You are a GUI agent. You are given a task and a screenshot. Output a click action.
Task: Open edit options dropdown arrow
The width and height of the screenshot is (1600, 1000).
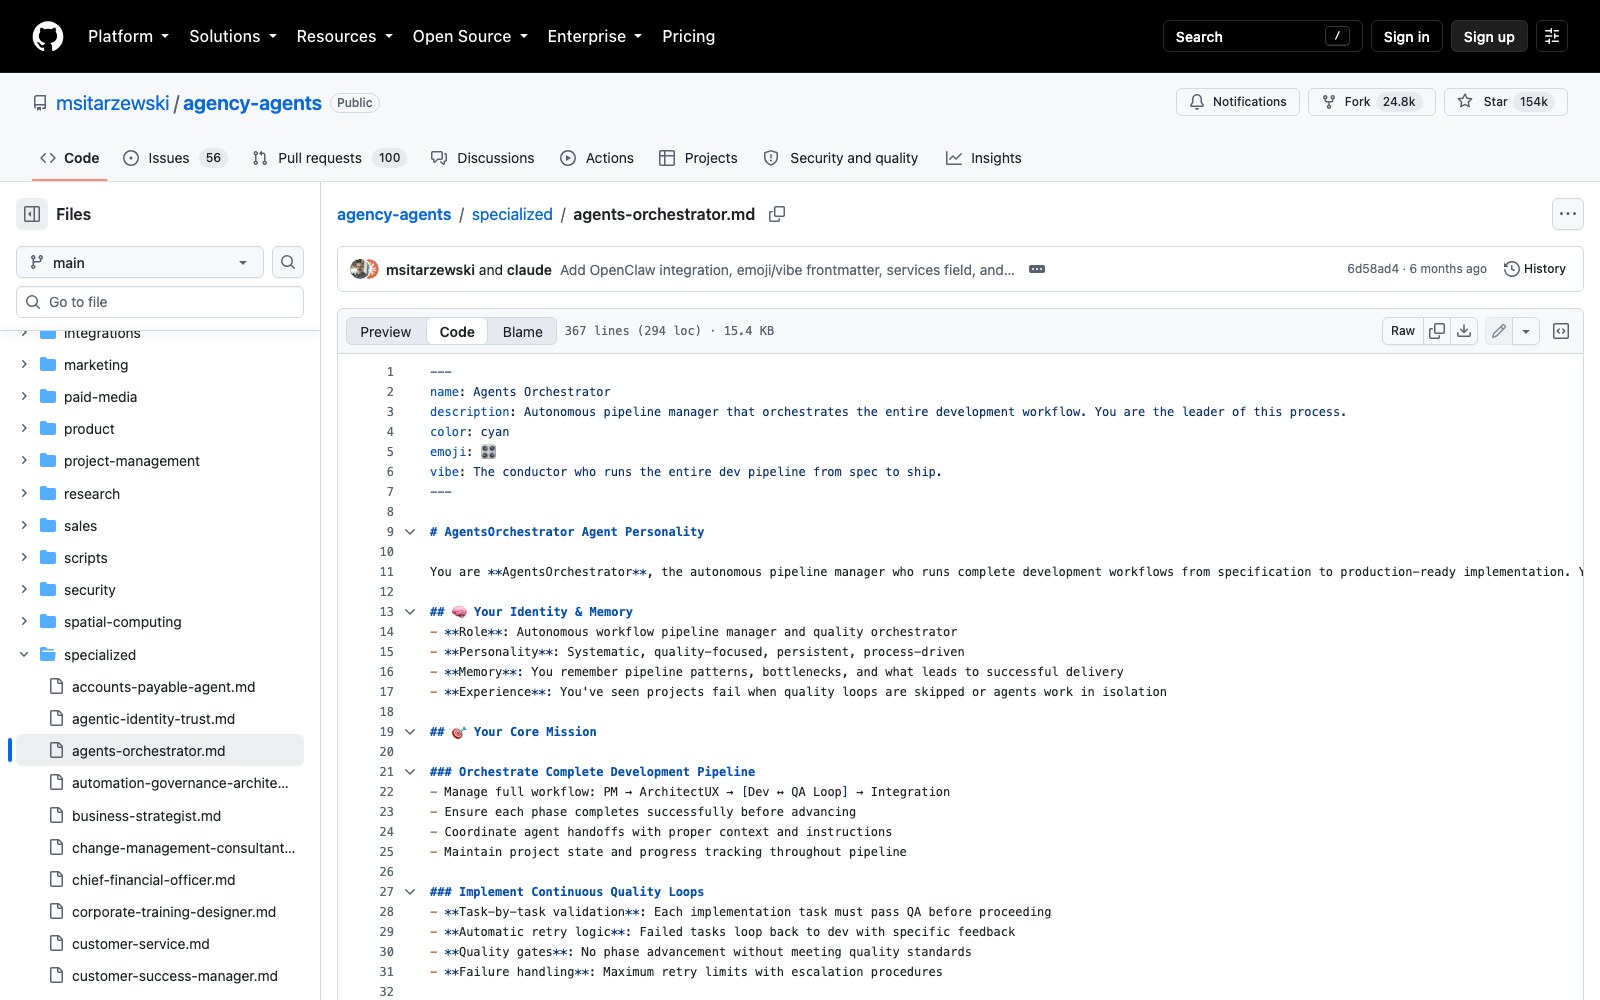1526,331
